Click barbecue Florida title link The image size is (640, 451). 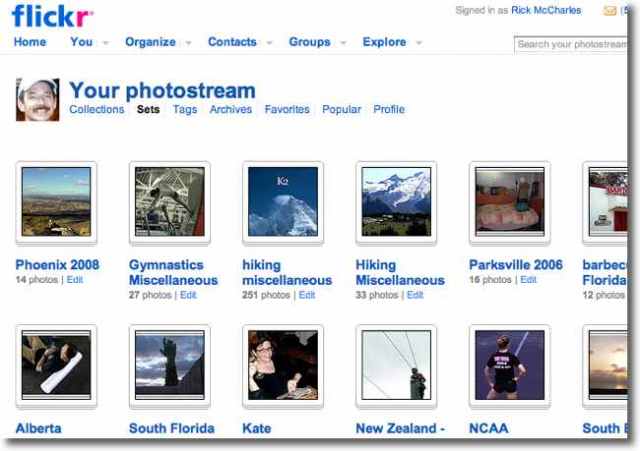pyautogui.click(x=605, y=273)
